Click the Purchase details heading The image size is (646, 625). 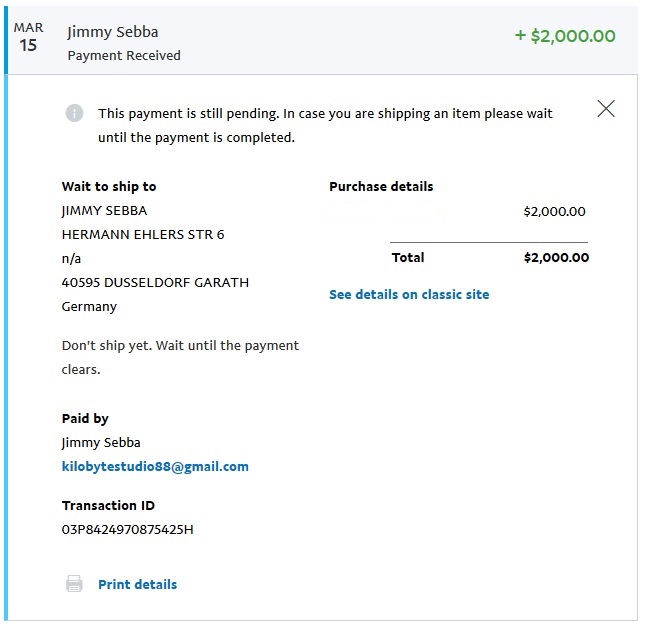pyautogui.click(x=381, y=186)
